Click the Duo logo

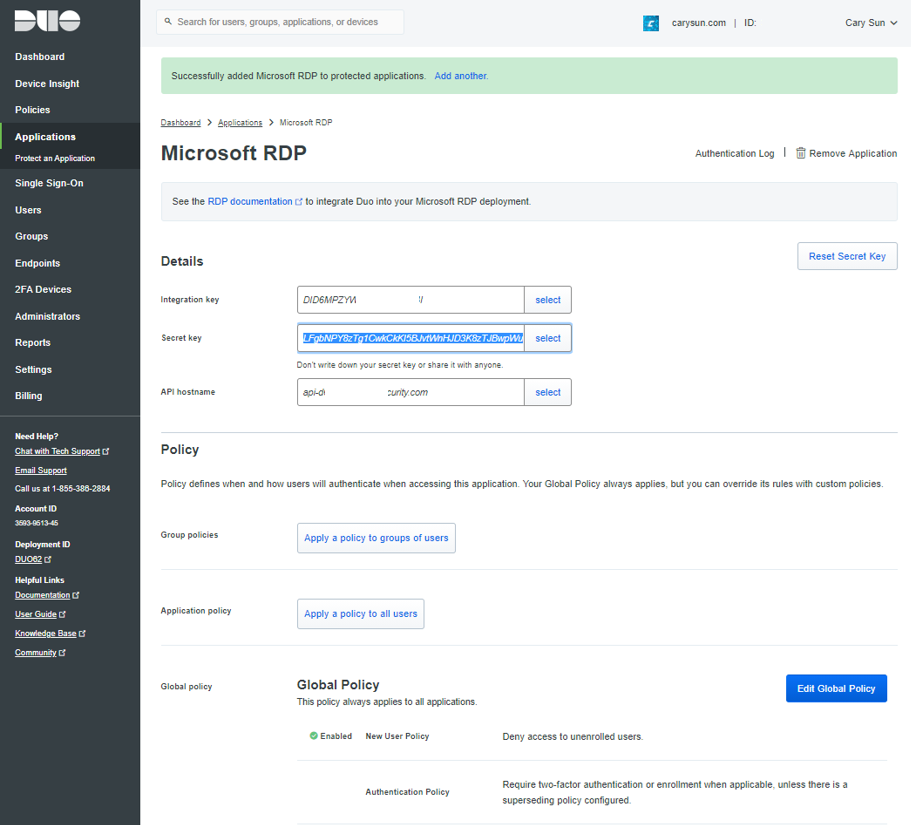(47, 21)
